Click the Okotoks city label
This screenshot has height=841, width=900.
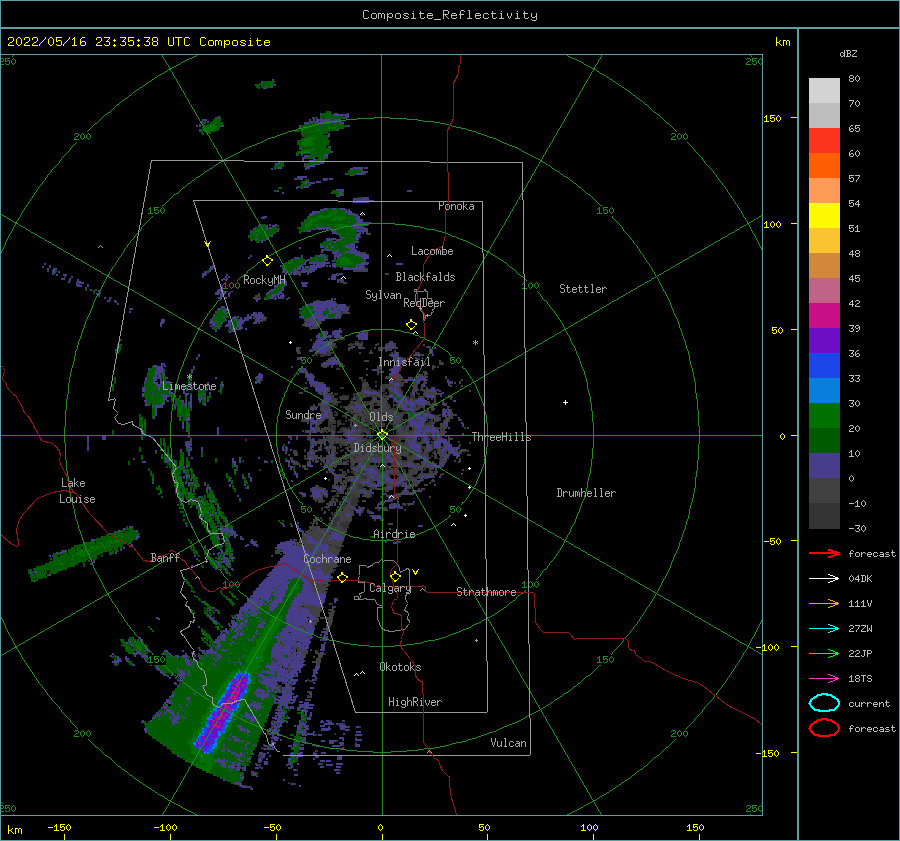[400, 667]
